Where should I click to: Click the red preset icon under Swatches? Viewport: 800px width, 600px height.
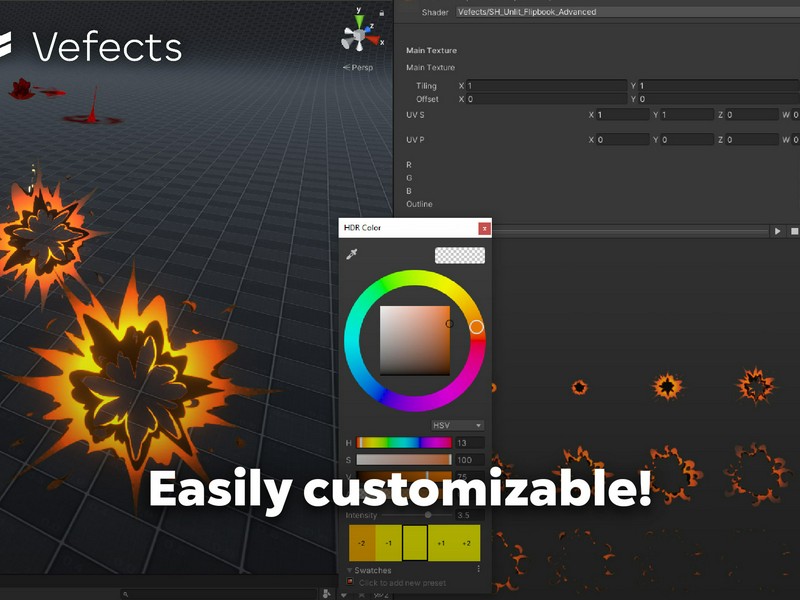(x=350, y=582)
